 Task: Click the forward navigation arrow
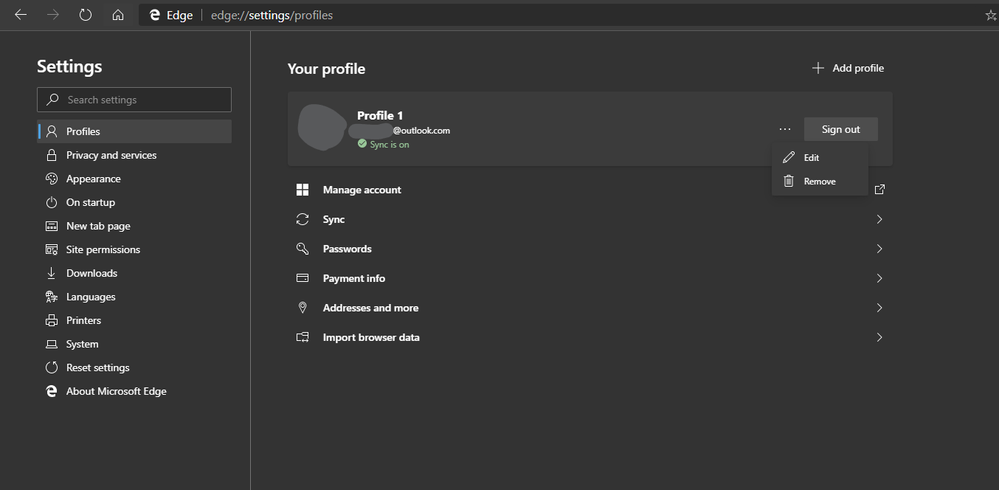pyautogui.click(x=53, y=15)
